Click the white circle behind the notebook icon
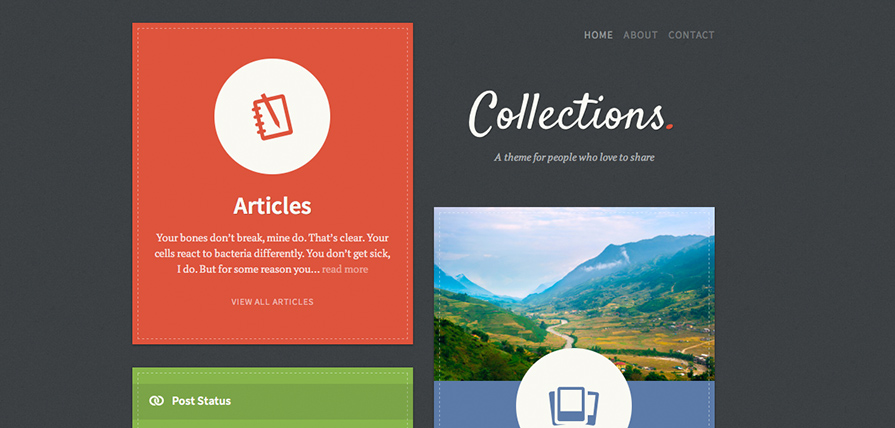 pos(272,116)
